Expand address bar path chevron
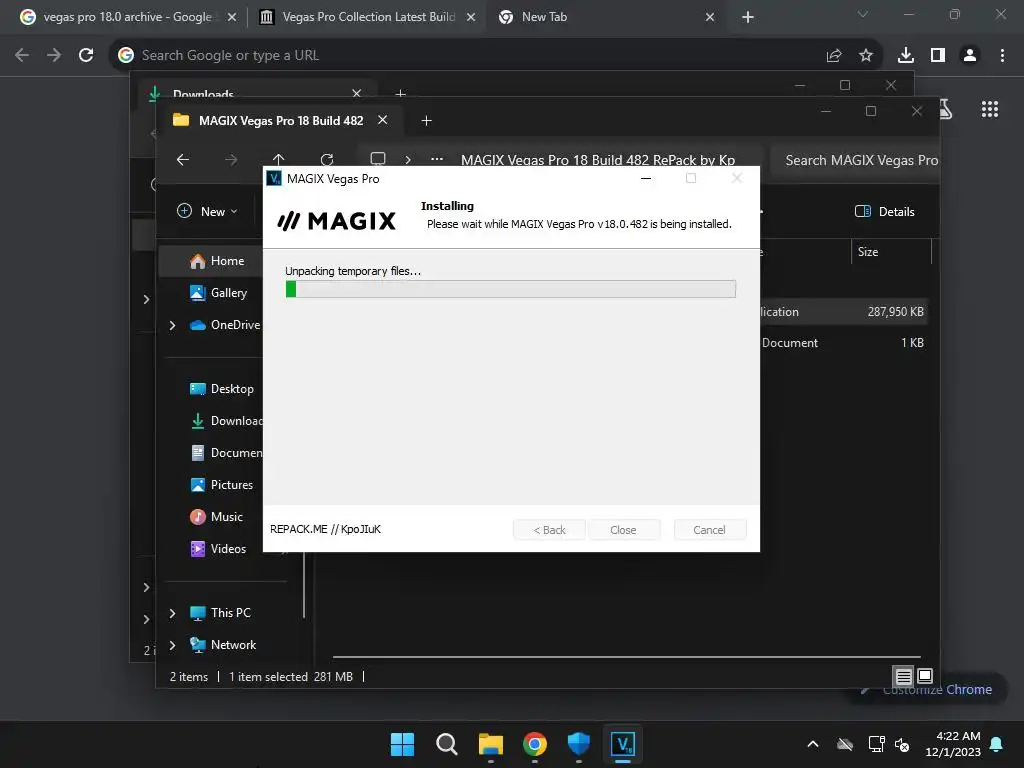This screenshot has width=1024, height=768. point(408,159)
